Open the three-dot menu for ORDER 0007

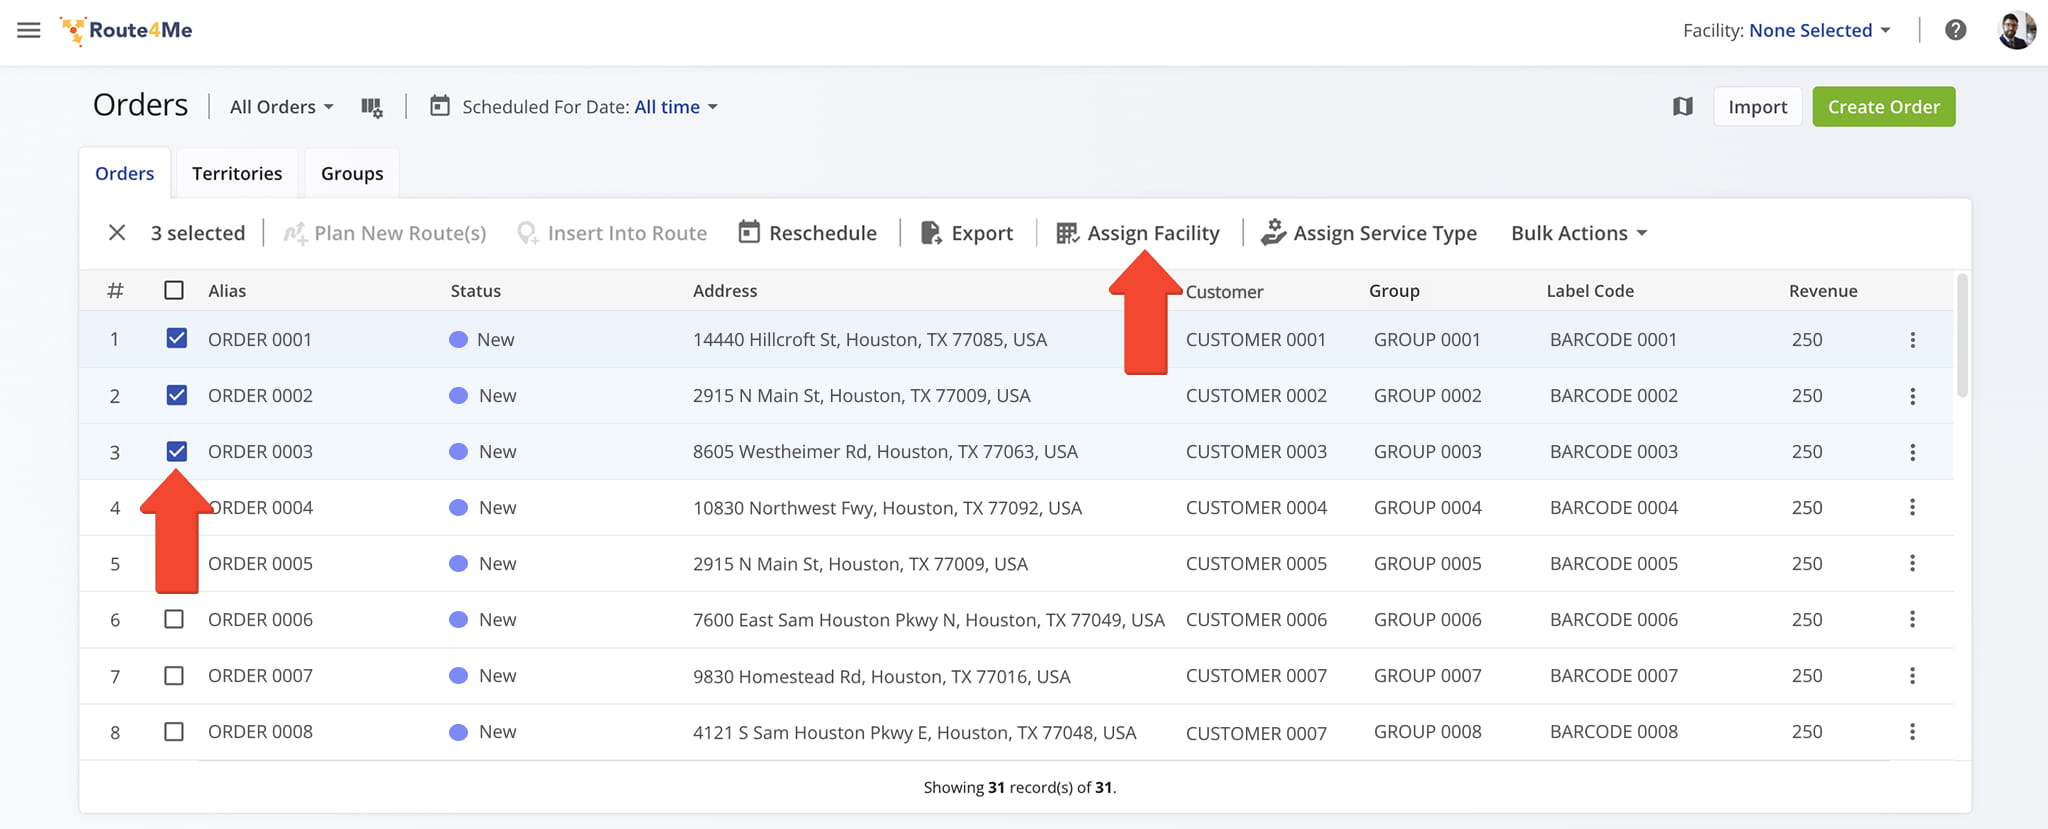point(1912,675)
